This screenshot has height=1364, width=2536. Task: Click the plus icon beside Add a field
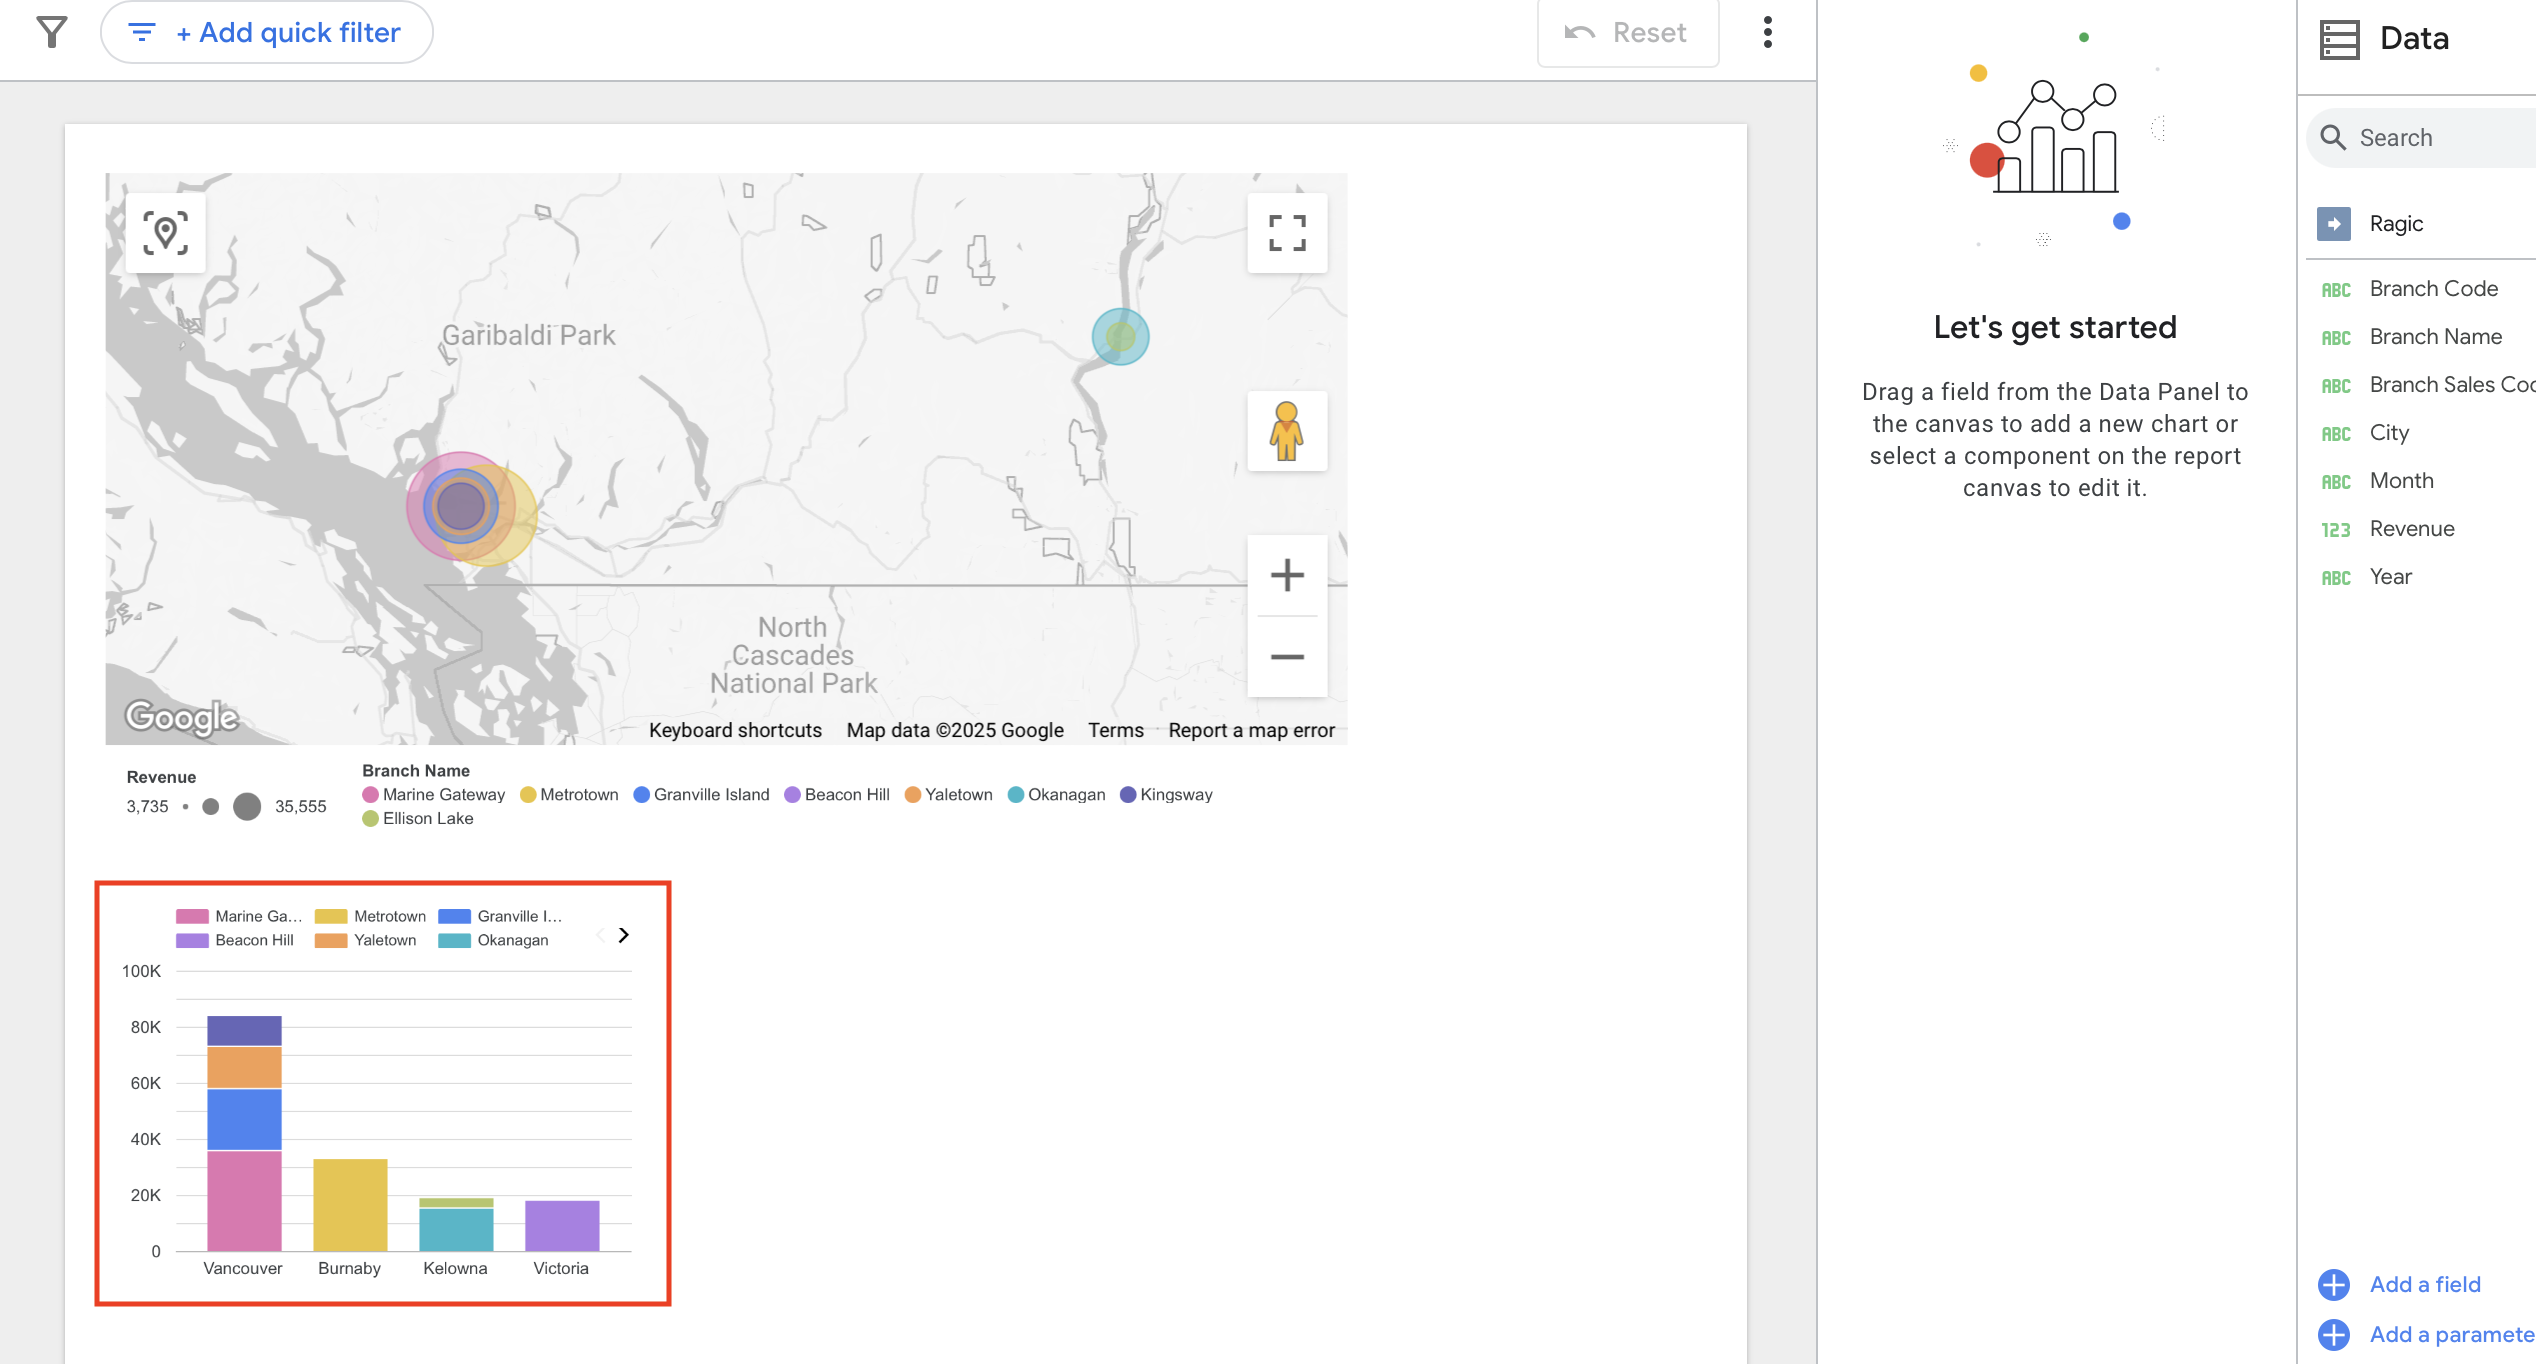click(x=2333, y=1284)
